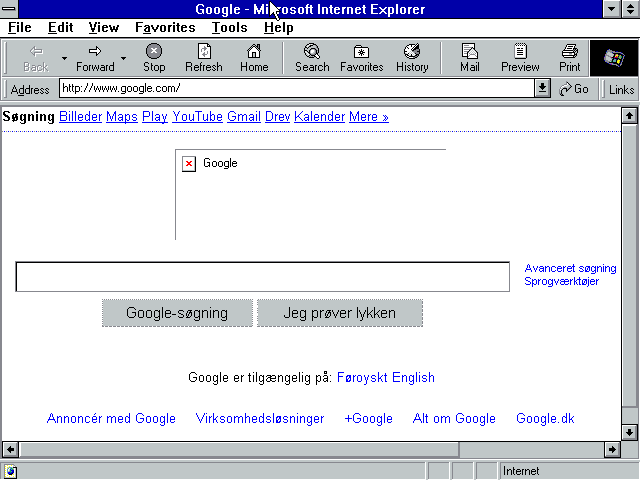
Task: Refresh the current page
Action: 204,58
